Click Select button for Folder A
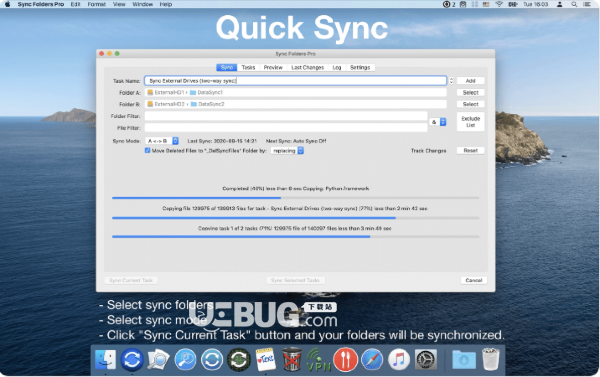600x377 pixels. click(471, 93)
